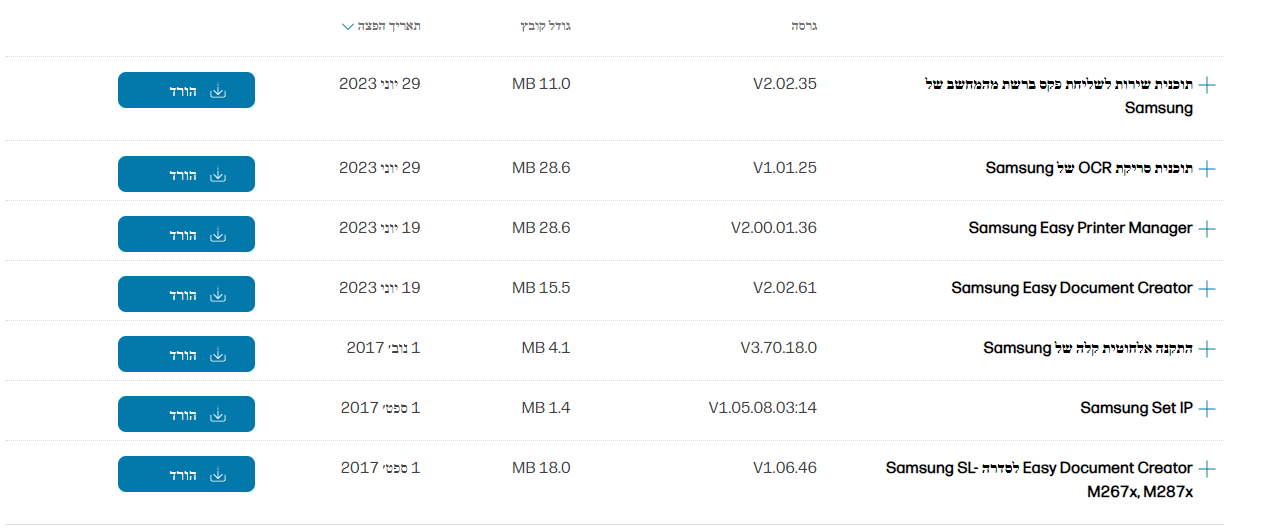This screenshot has width=1280, height=531.
Task: Click download icon in the 4.1 MB row
Action: click(x=218, y=354)
